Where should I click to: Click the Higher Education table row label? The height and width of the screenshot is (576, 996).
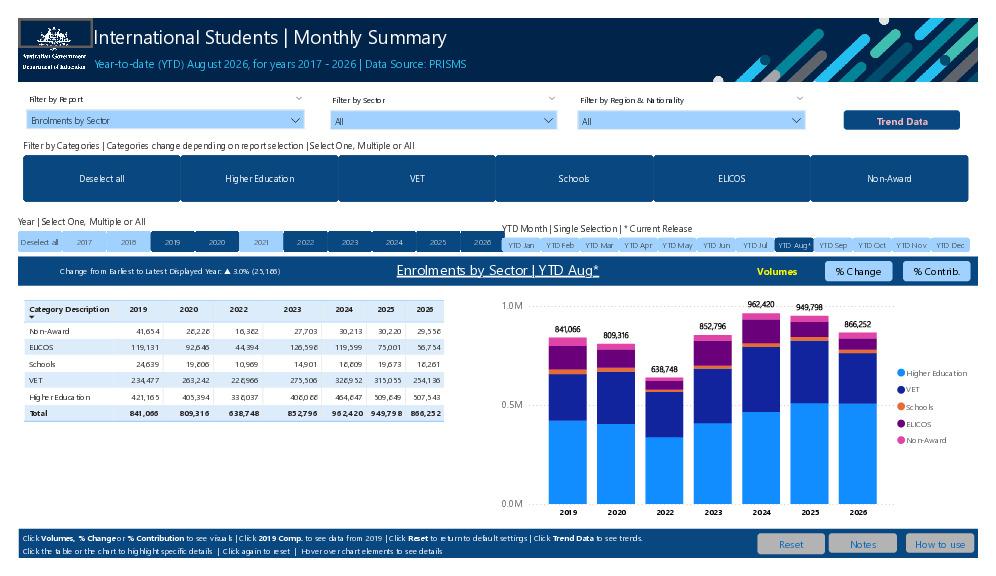point(60,397)
